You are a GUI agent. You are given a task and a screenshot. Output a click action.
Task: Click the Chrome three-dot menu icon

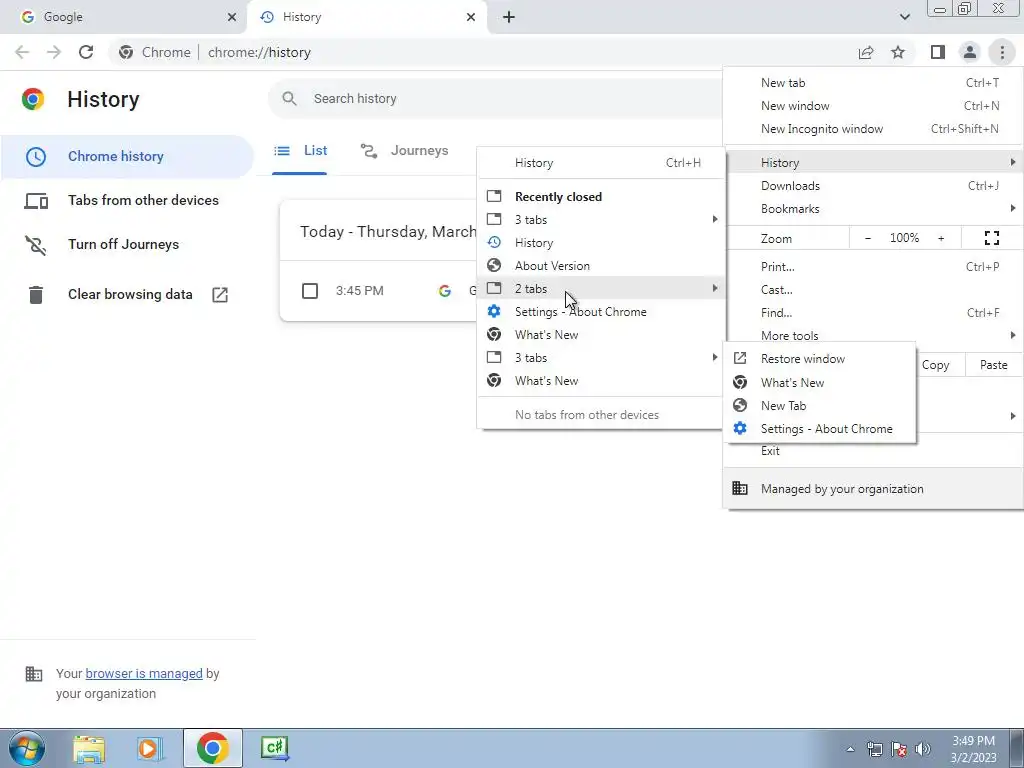[1002, 52]
